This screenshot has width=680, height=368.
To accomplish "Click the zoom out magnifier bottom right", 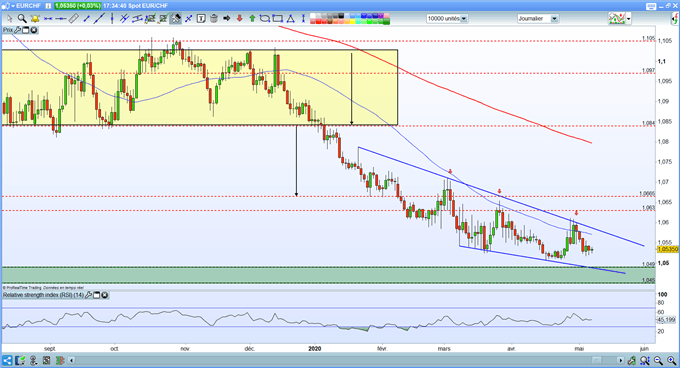I will click(658, 360).
